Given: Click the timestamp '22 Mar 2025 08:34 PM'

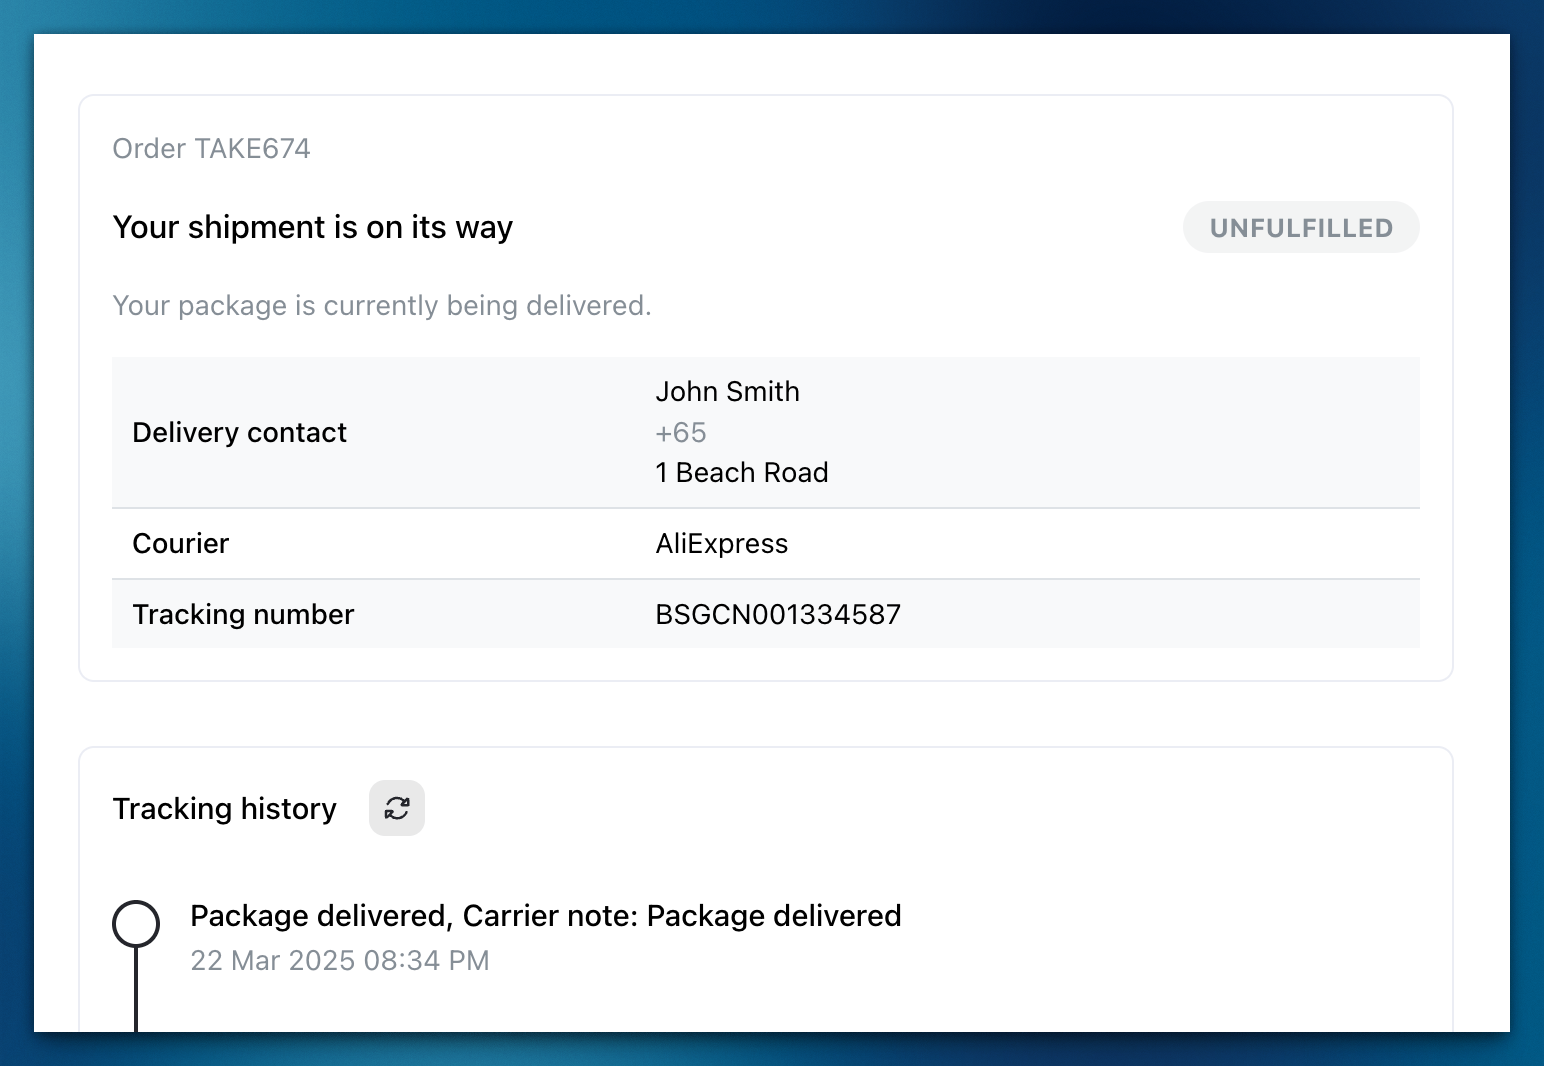Looking at the screenshot, I should (x=340, y=961).
